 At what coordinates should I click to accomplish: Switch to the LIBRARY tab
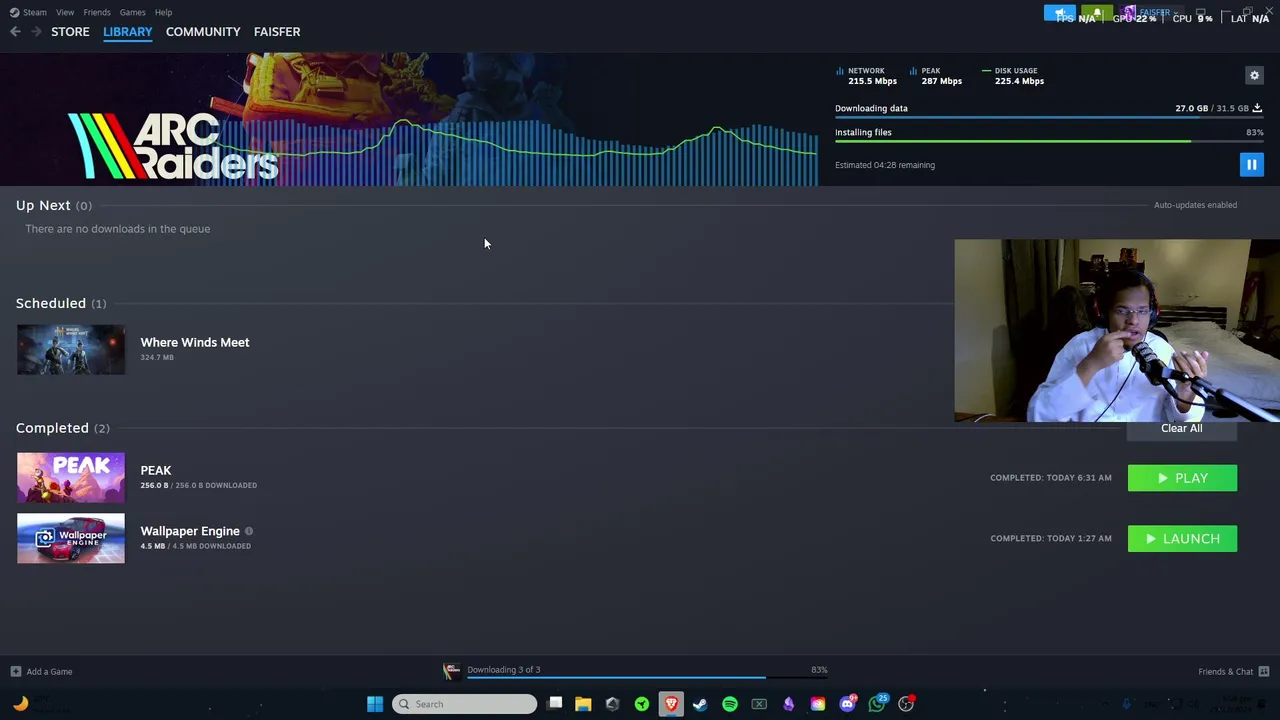[127, 32]
